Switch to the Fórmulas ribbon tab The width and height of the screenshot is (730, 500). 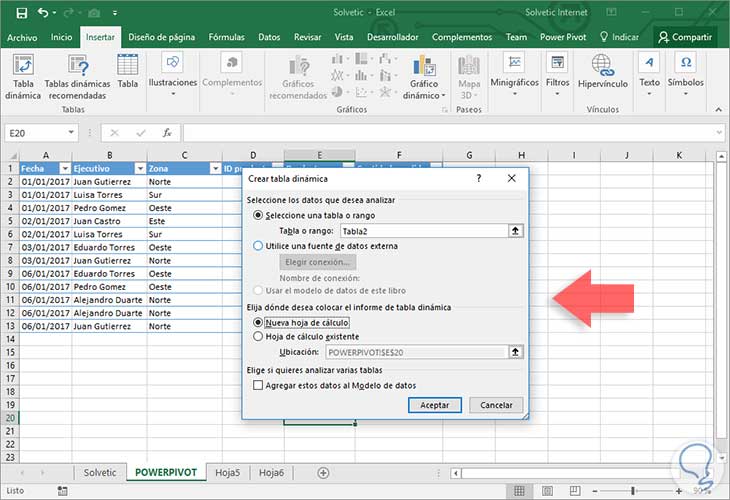click(226, 37)
